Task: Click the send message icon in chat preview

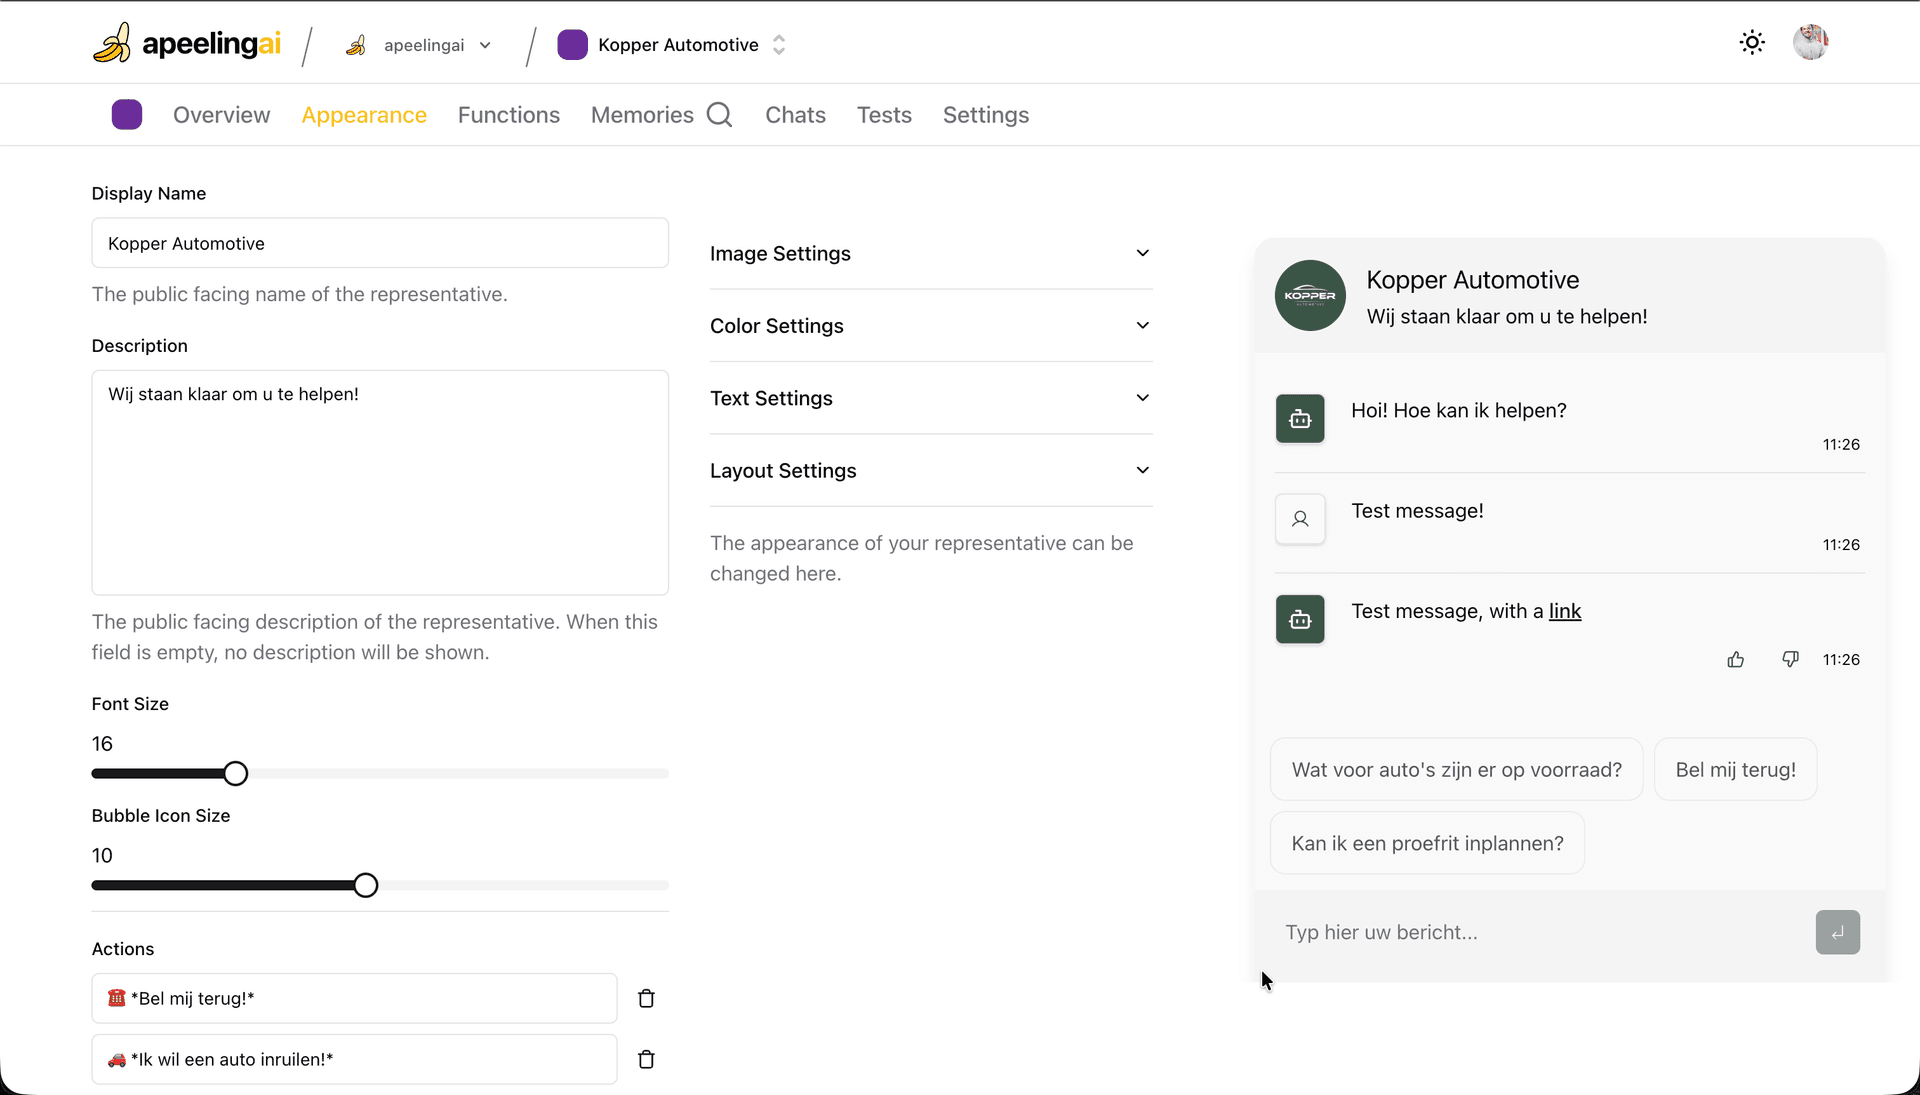Action: coord(1837,931)
